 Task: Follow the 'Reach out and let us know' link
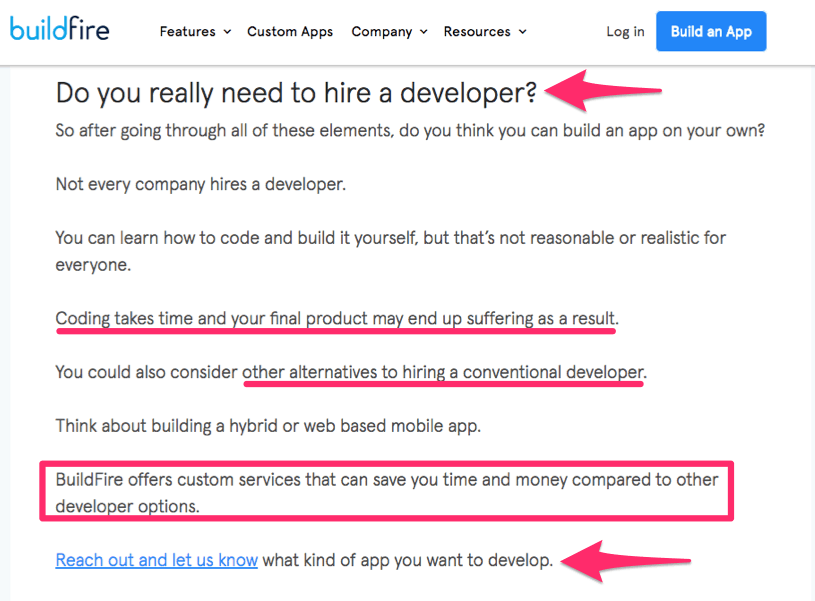click(x=157, y=560)
